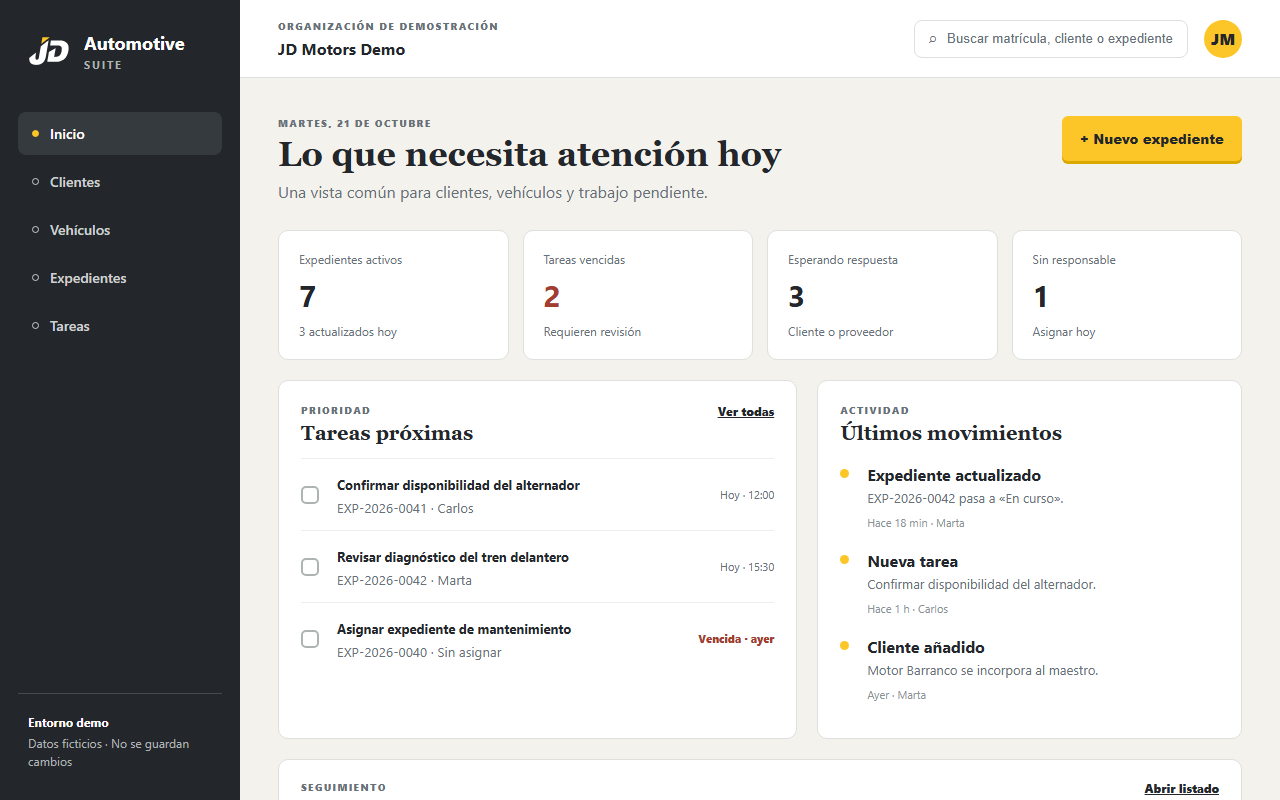Follow the Ver todas link
The image size is (1280, 800).
(746, 412)
